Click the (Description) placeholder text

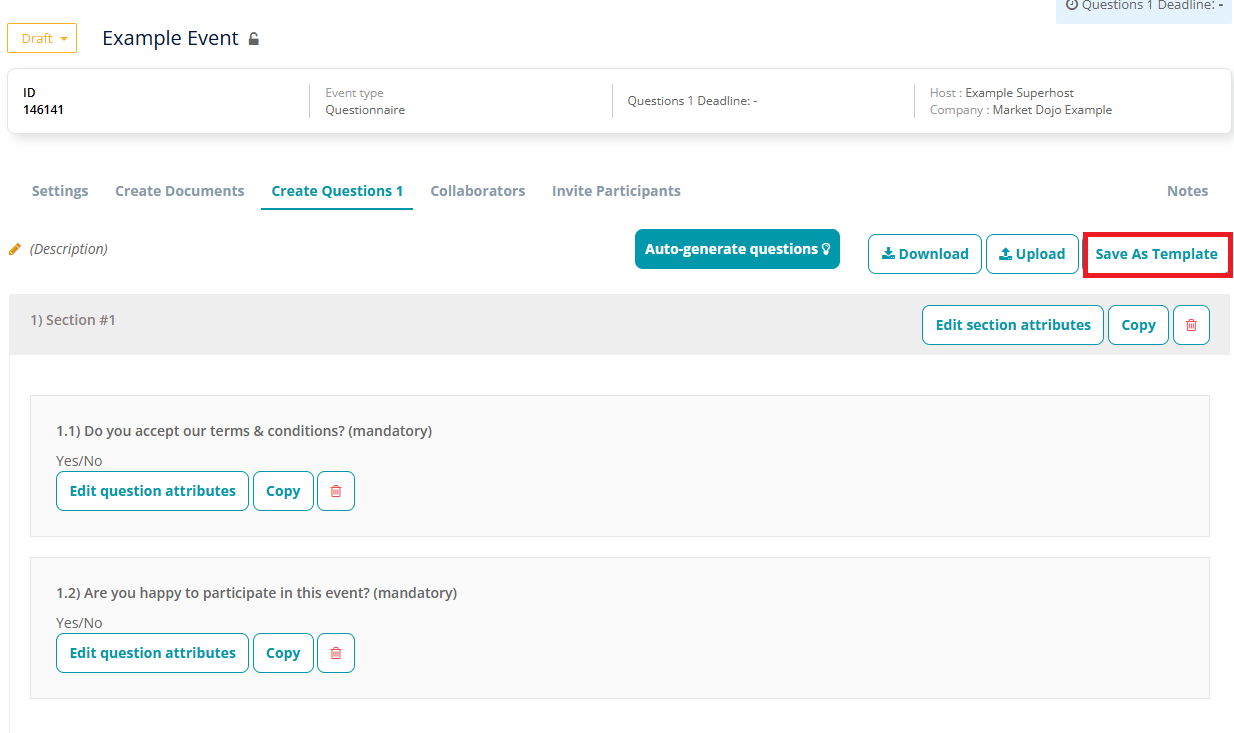(x=69, y=249)
